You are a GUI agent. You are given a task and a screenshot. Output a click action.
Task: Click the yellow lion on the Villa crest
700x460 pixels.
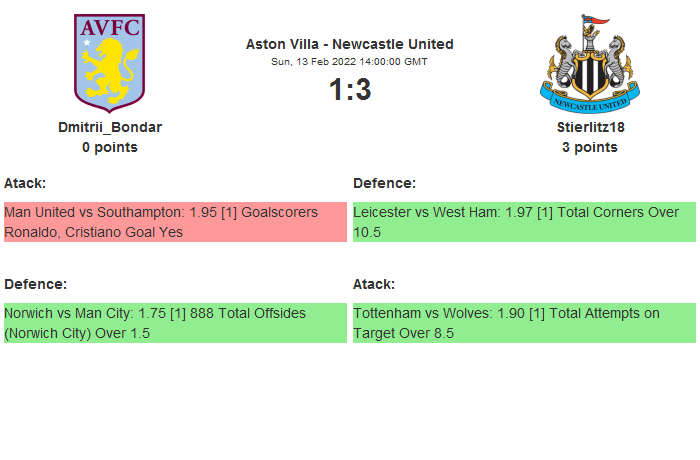click(x=110, y=70)
